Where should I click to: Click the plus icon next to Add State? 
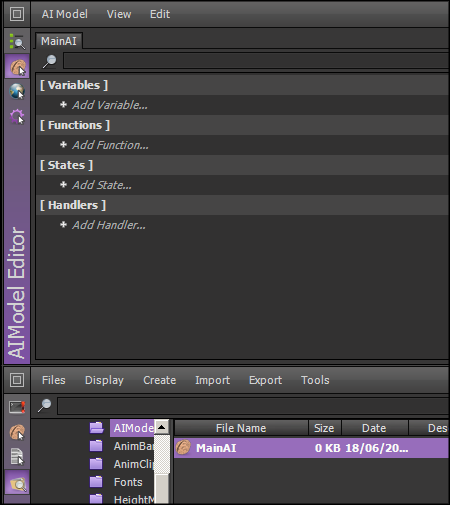(63, 185)
